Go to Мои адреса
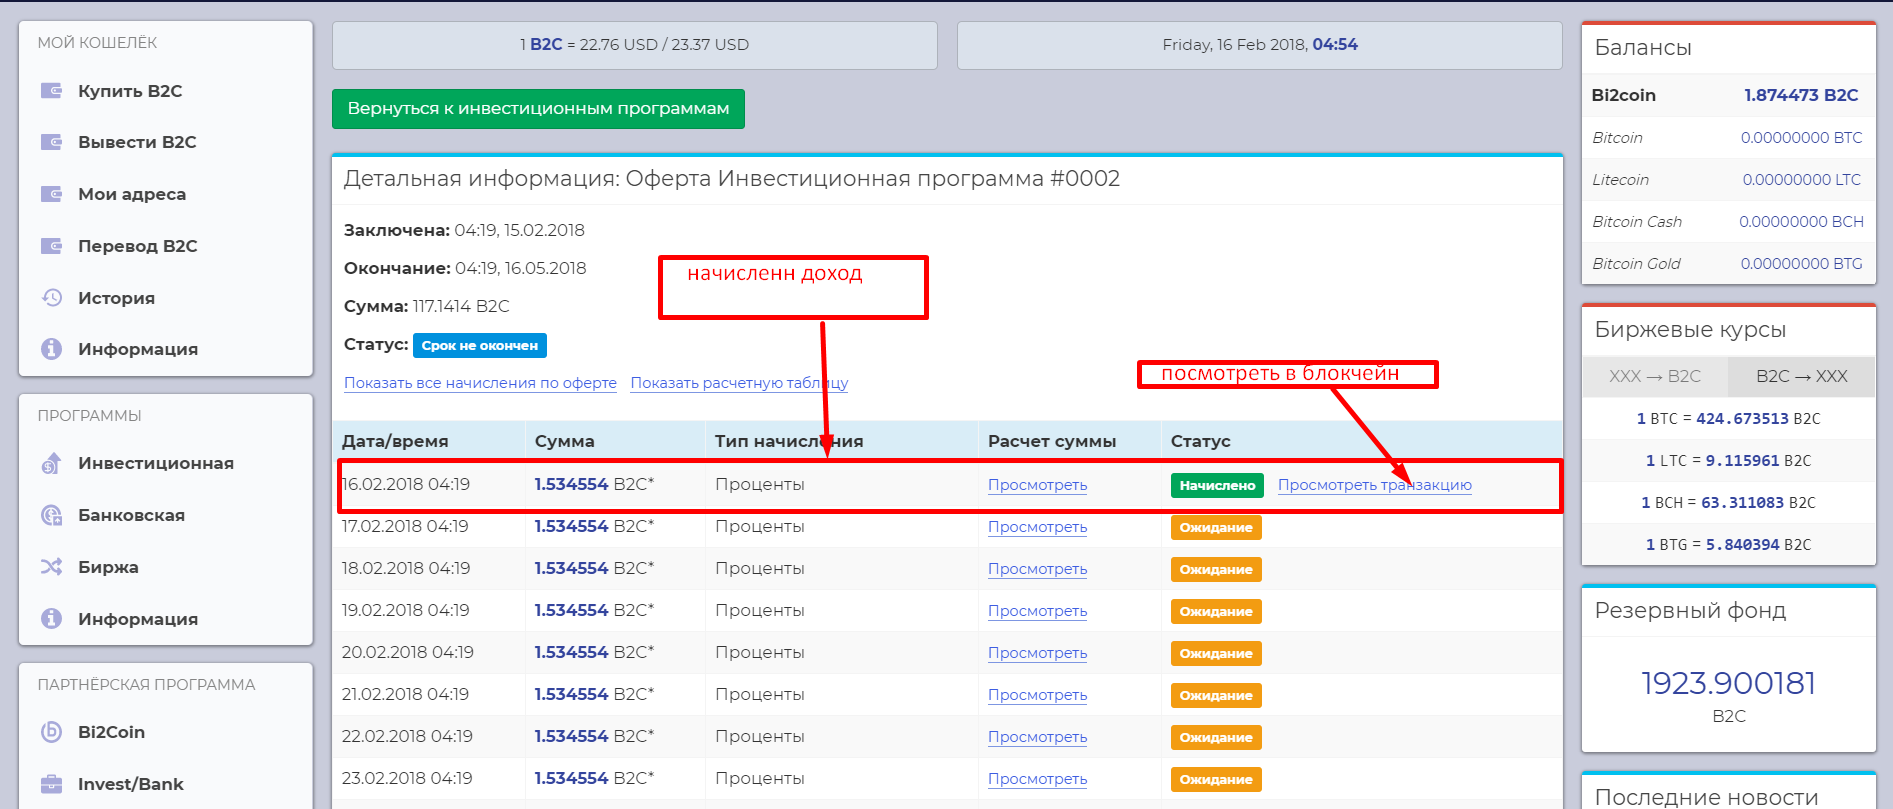The height and width of the screenshot is (809, 1893). (132, 194)
